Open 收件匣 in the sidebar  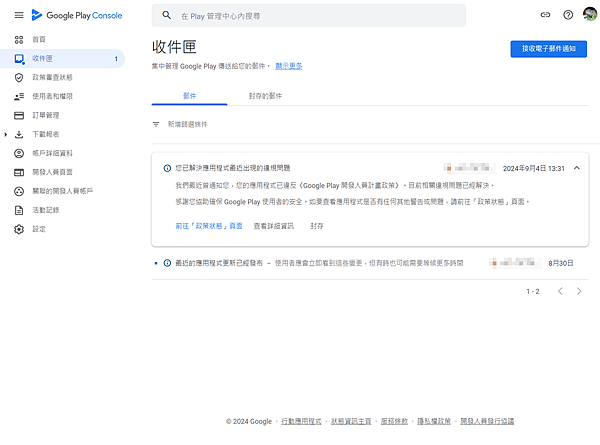[62, 59]
